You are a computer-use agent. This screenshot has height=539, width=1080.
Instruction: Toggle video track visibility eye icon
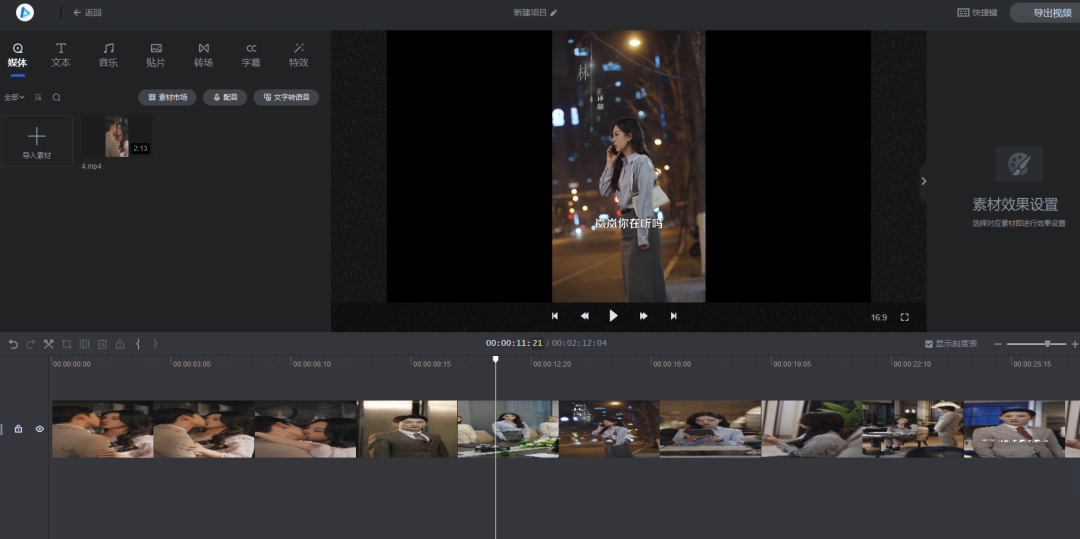(x=40, y=429)
